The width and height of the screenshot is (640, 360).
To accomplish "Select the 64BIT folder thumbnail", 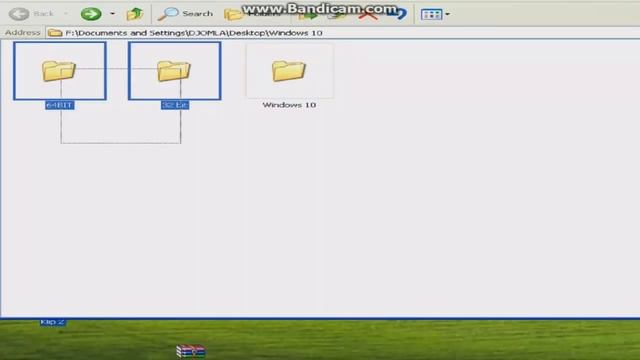I will pyautogui.click(x=60, y=71).
